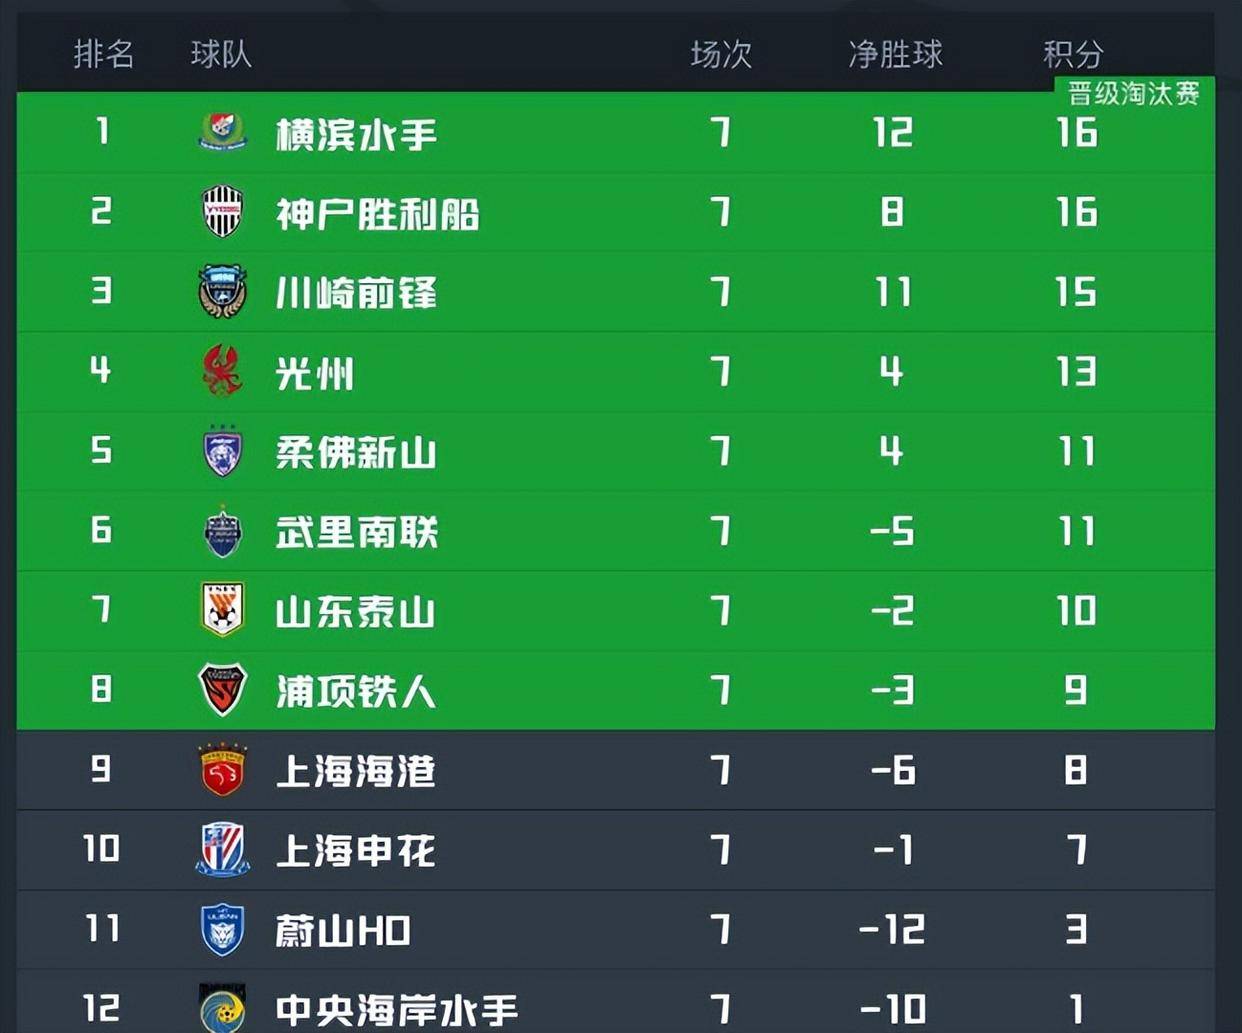1242x1033 pixels.
Task: Click the Pohang Steelers (浦项铁人) shield logo
Action: [222, 690]
